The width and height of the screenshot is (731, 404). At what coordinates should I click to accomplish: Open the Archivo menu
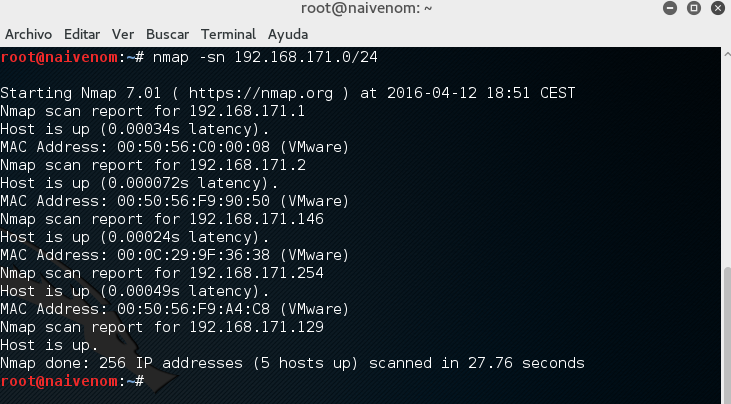(x=28, y=34)
